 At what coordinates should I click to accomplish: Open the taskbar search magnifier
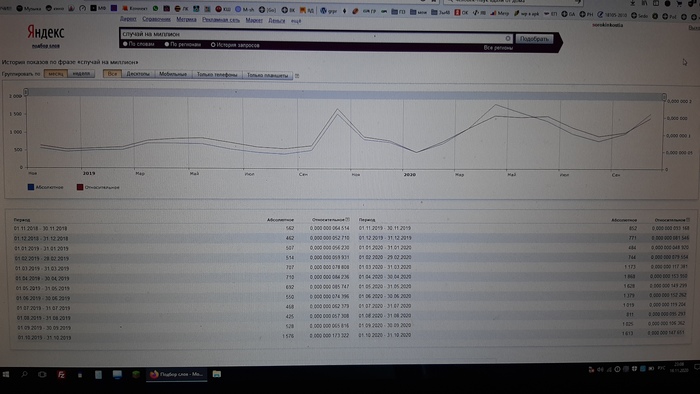[24, 374]
